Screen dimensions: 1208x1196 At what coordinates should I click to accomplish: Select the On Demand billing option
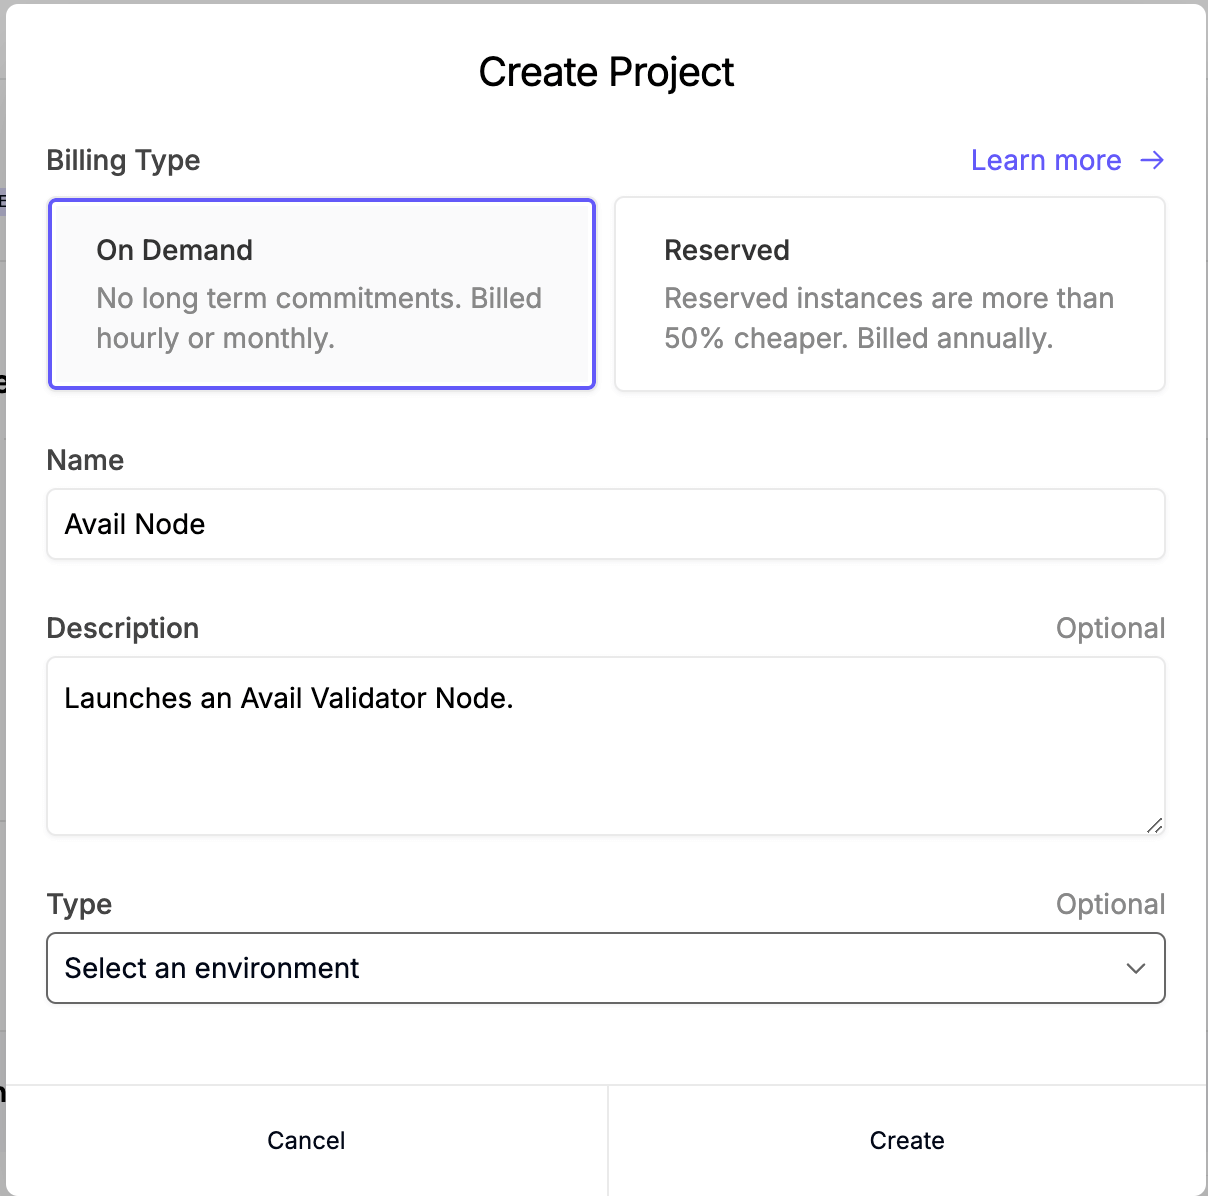point(322,293)
